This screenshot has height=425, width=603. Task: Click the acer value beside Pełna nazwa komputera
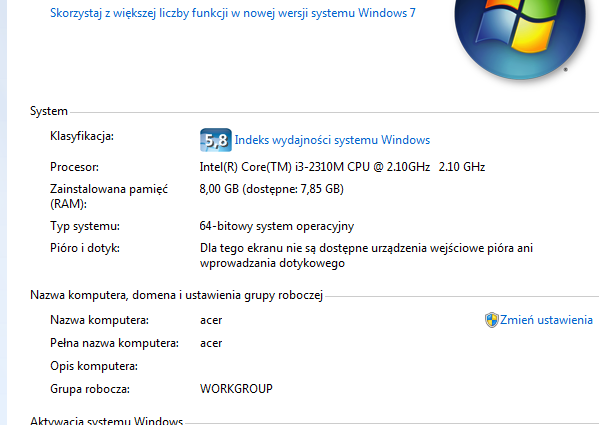(211, 343)
